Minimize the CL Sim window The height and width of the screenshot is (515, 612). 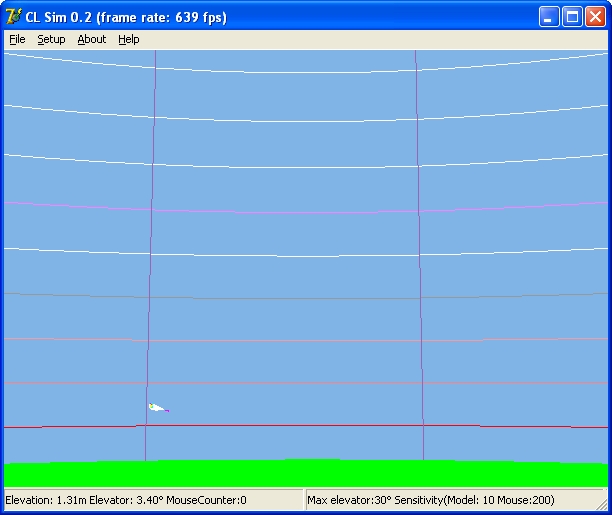550,17
